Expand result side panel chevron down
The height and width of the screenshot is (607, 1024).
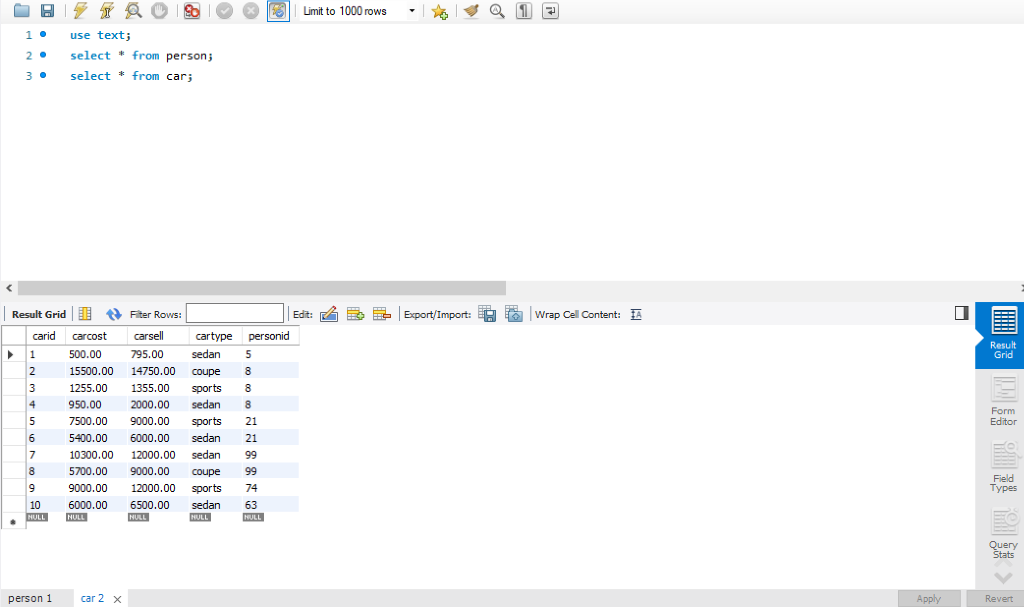[1002, 578]
